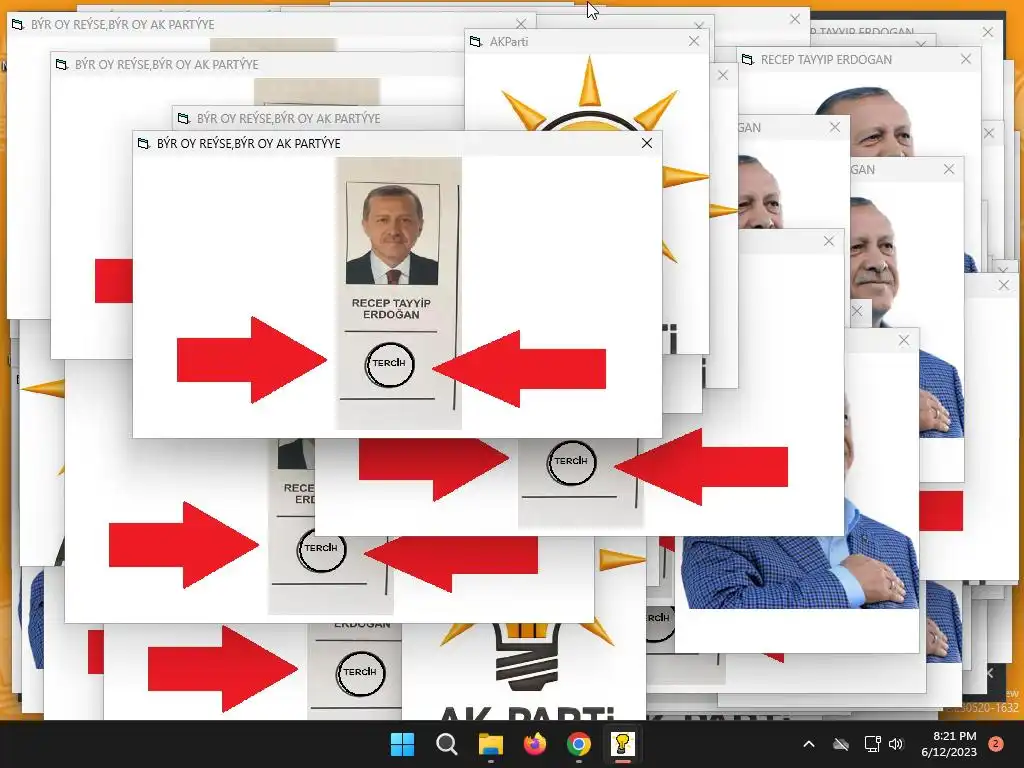Image resolution: width=1024 pixels, height=768 pixels.
Task: Open the notification badge showing 2
Action: [x=996, y=744]
